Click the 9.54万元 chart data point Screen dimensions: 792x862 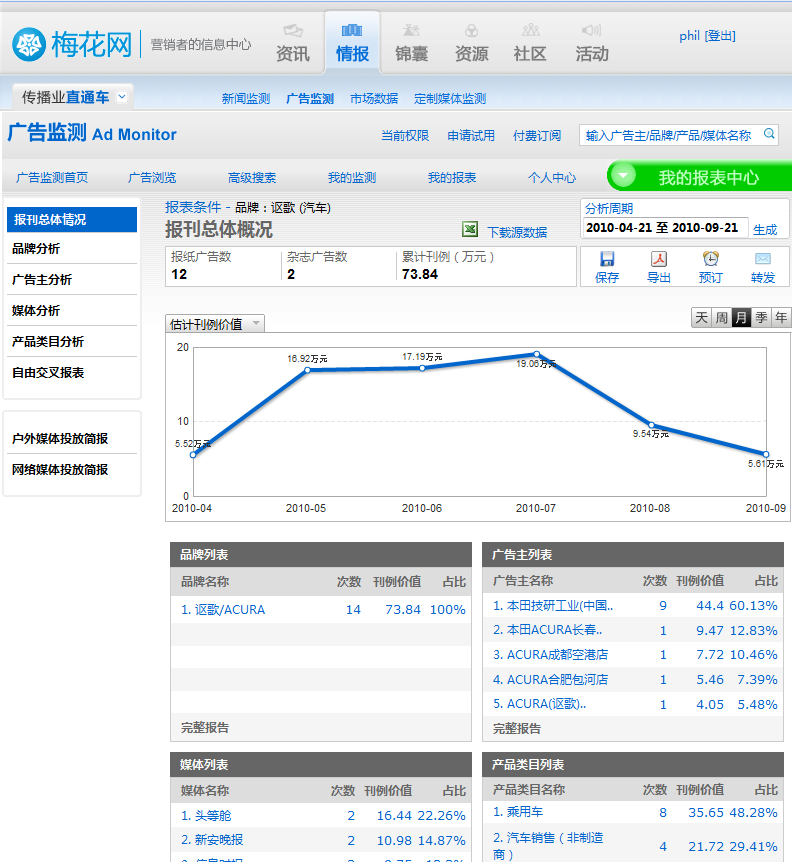[x=651, y=425]
